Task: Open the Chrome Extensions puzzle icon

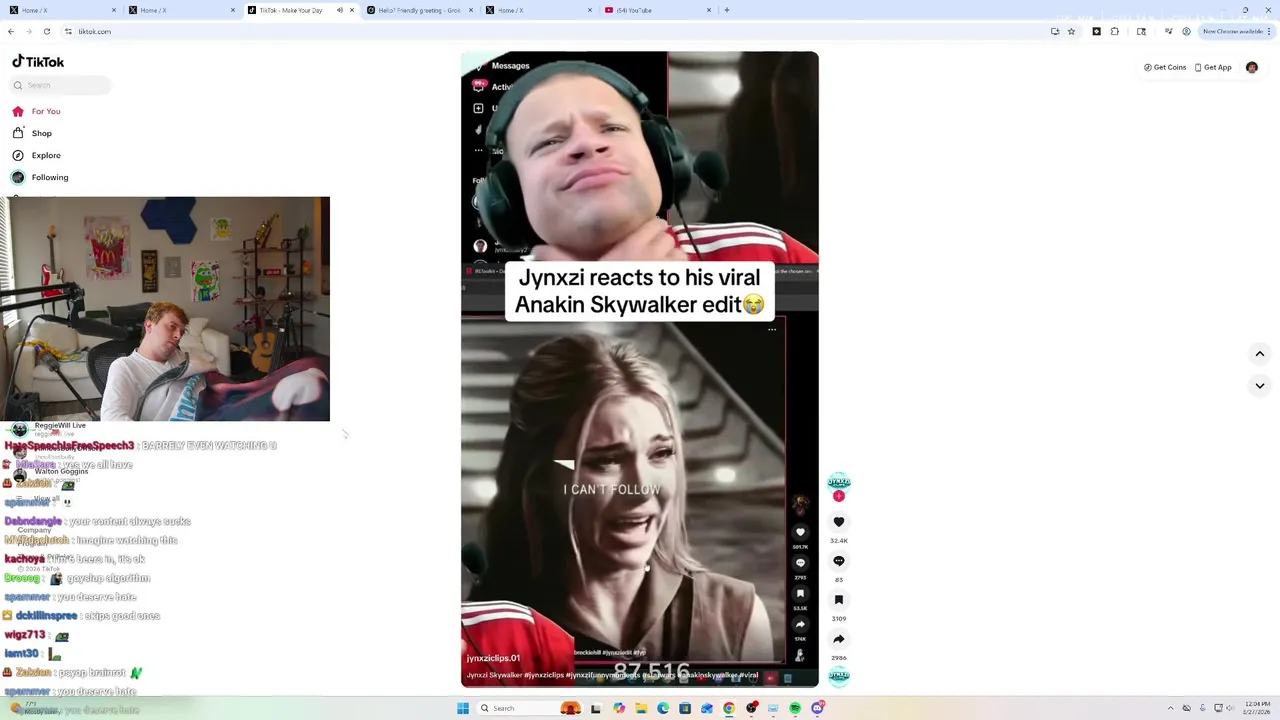Action: click(x=1115, y=31)
